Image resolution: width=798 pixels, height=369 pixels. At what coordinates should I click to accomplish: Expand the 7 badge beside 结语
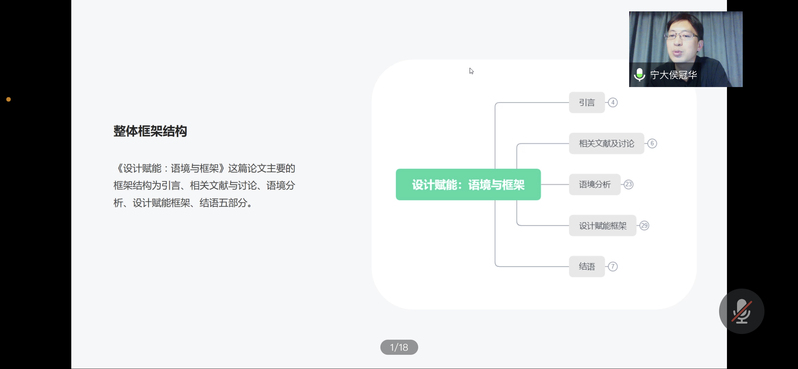click(613, 266)
